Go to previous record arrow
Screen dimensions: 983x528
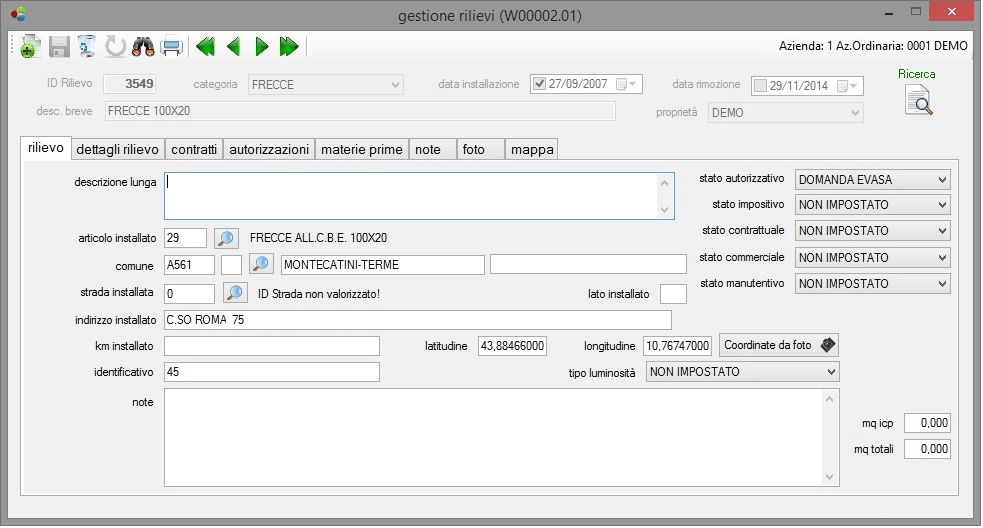[x=234, y=46]
